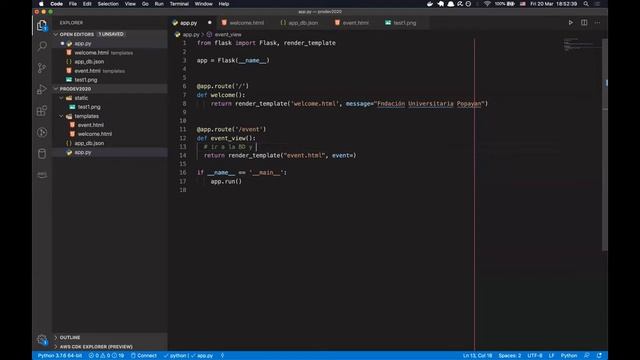640x360 pixels.
Task: Switch to the event.html editor tab
Action: (x=355, y=23)
